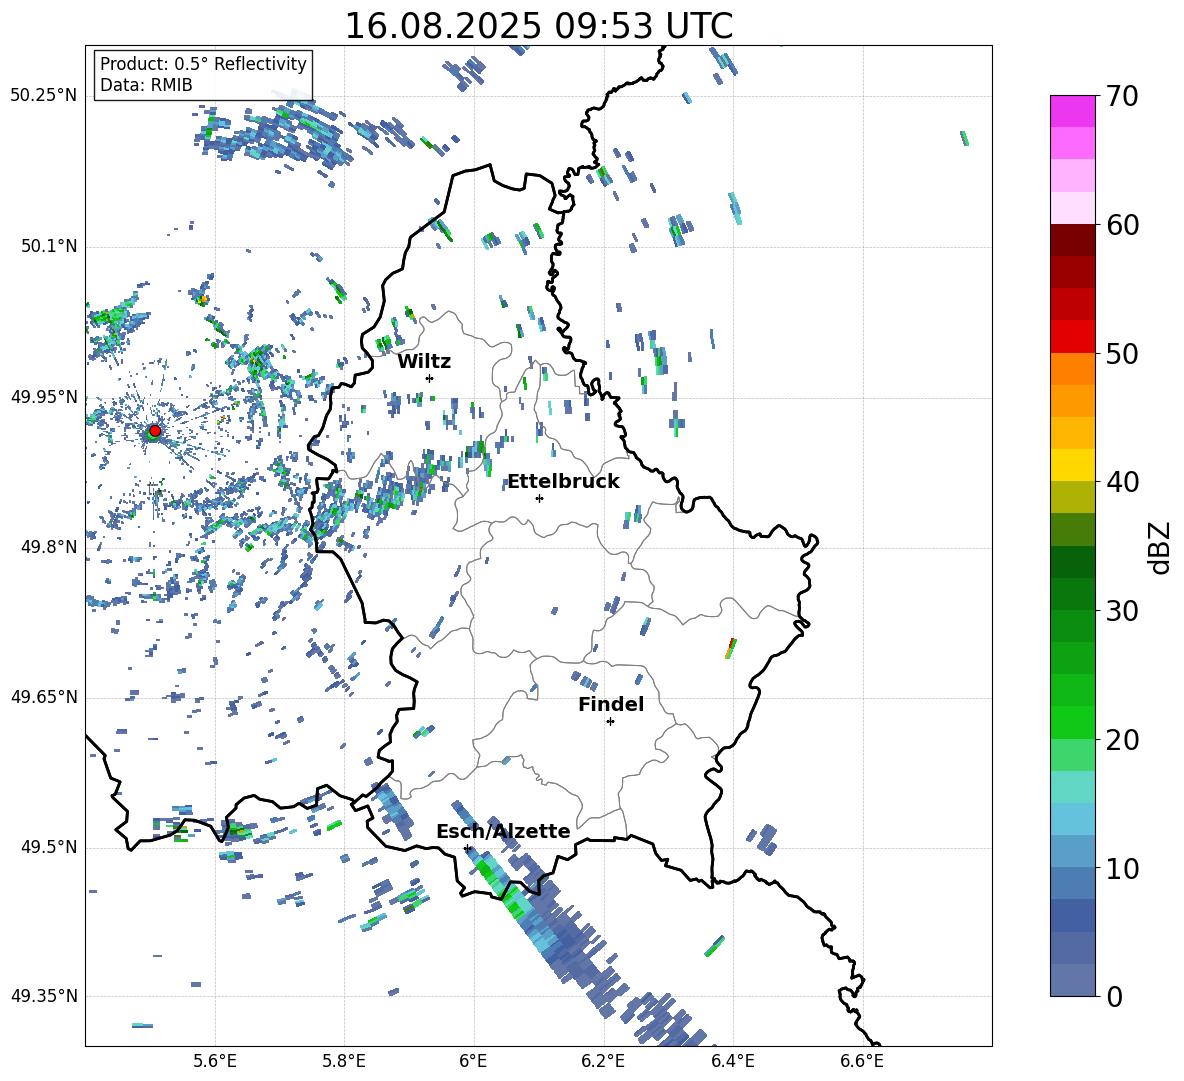Screen dimensions: 1184x1081
Task: Click the 6°E longitude label
Action: [x=473, y=1062]
